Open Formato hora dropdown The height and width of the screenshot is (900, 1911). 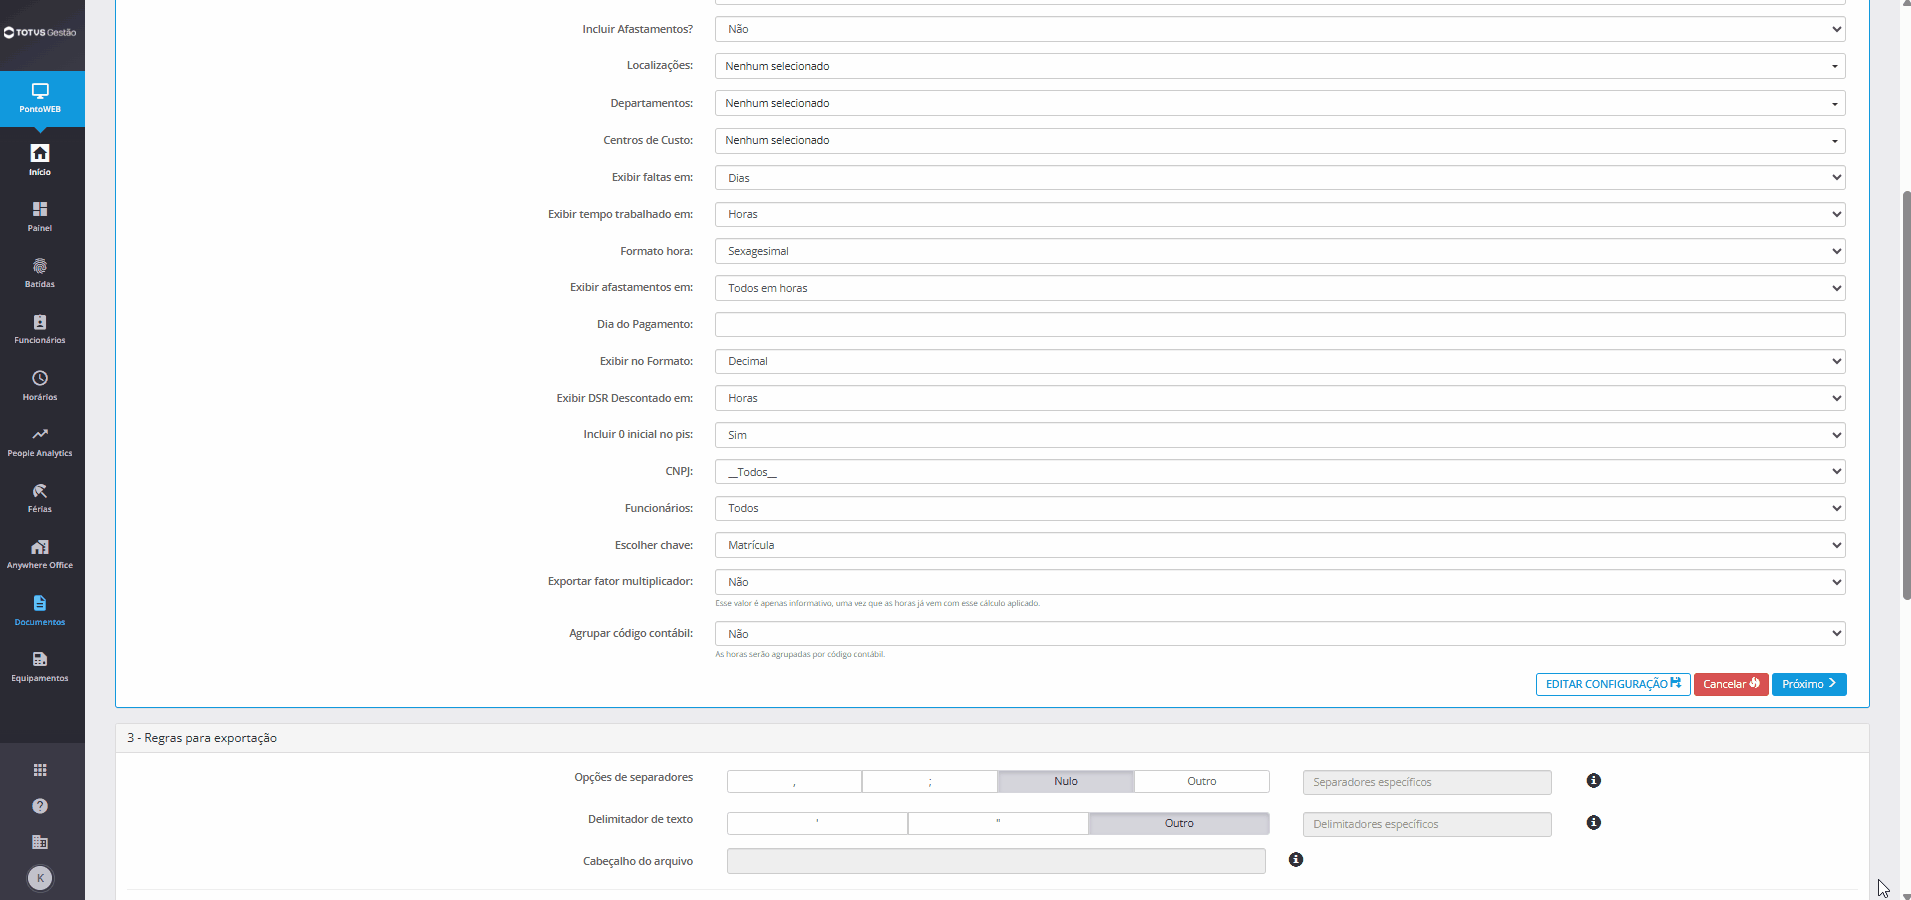pyautogui.click(x=1280, y=251)
